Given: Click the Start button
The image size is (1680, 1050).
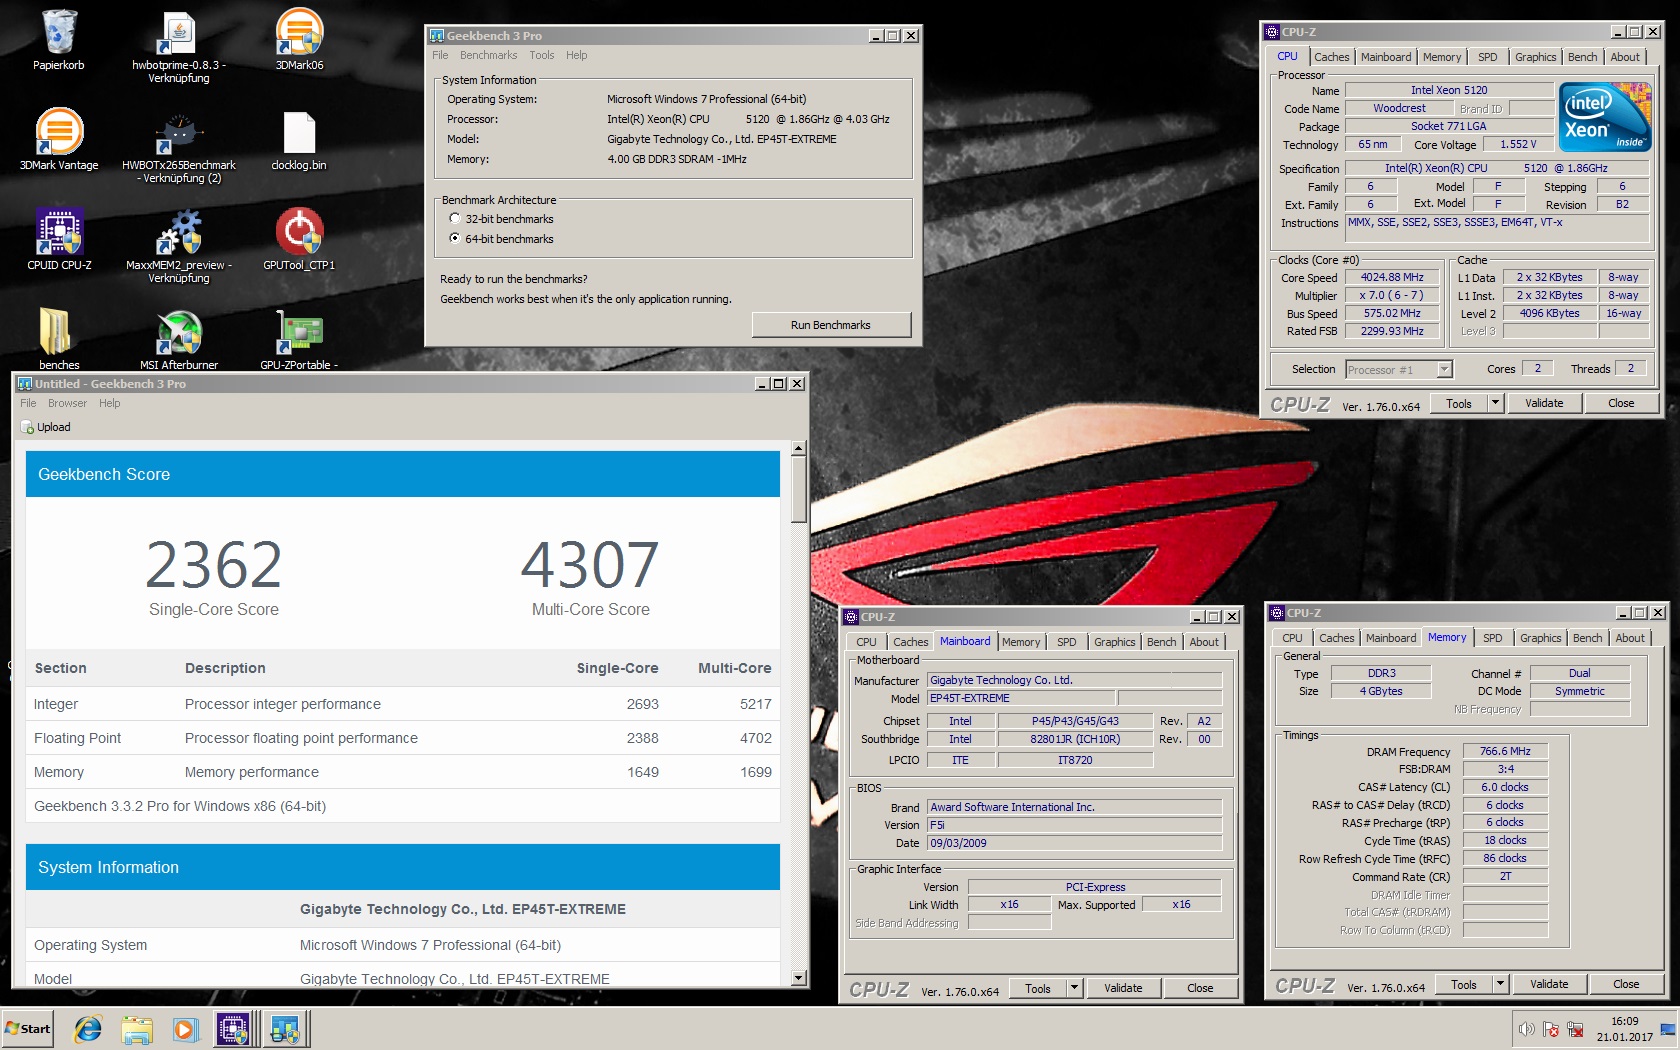Looking at the screenshot, I should click(28, 1028).
